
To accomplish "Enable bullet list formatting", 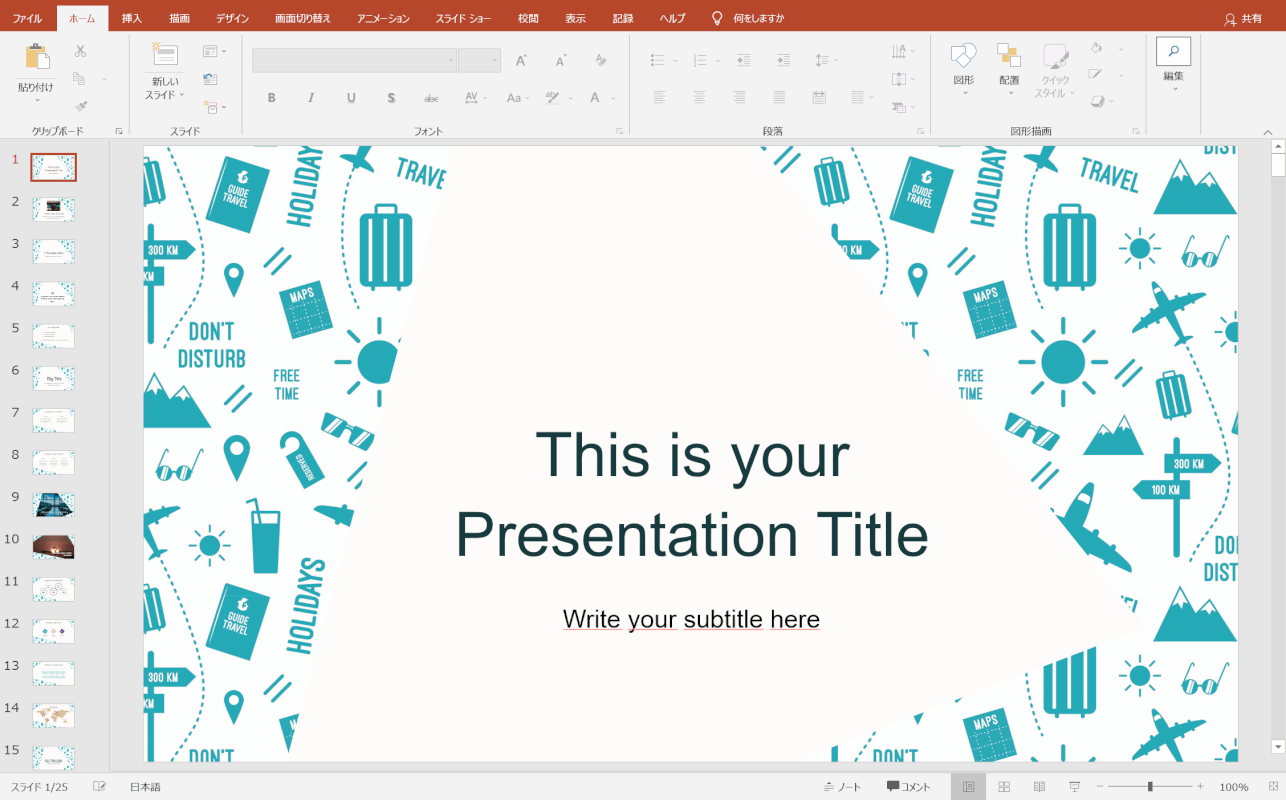I will click(655, 60).
